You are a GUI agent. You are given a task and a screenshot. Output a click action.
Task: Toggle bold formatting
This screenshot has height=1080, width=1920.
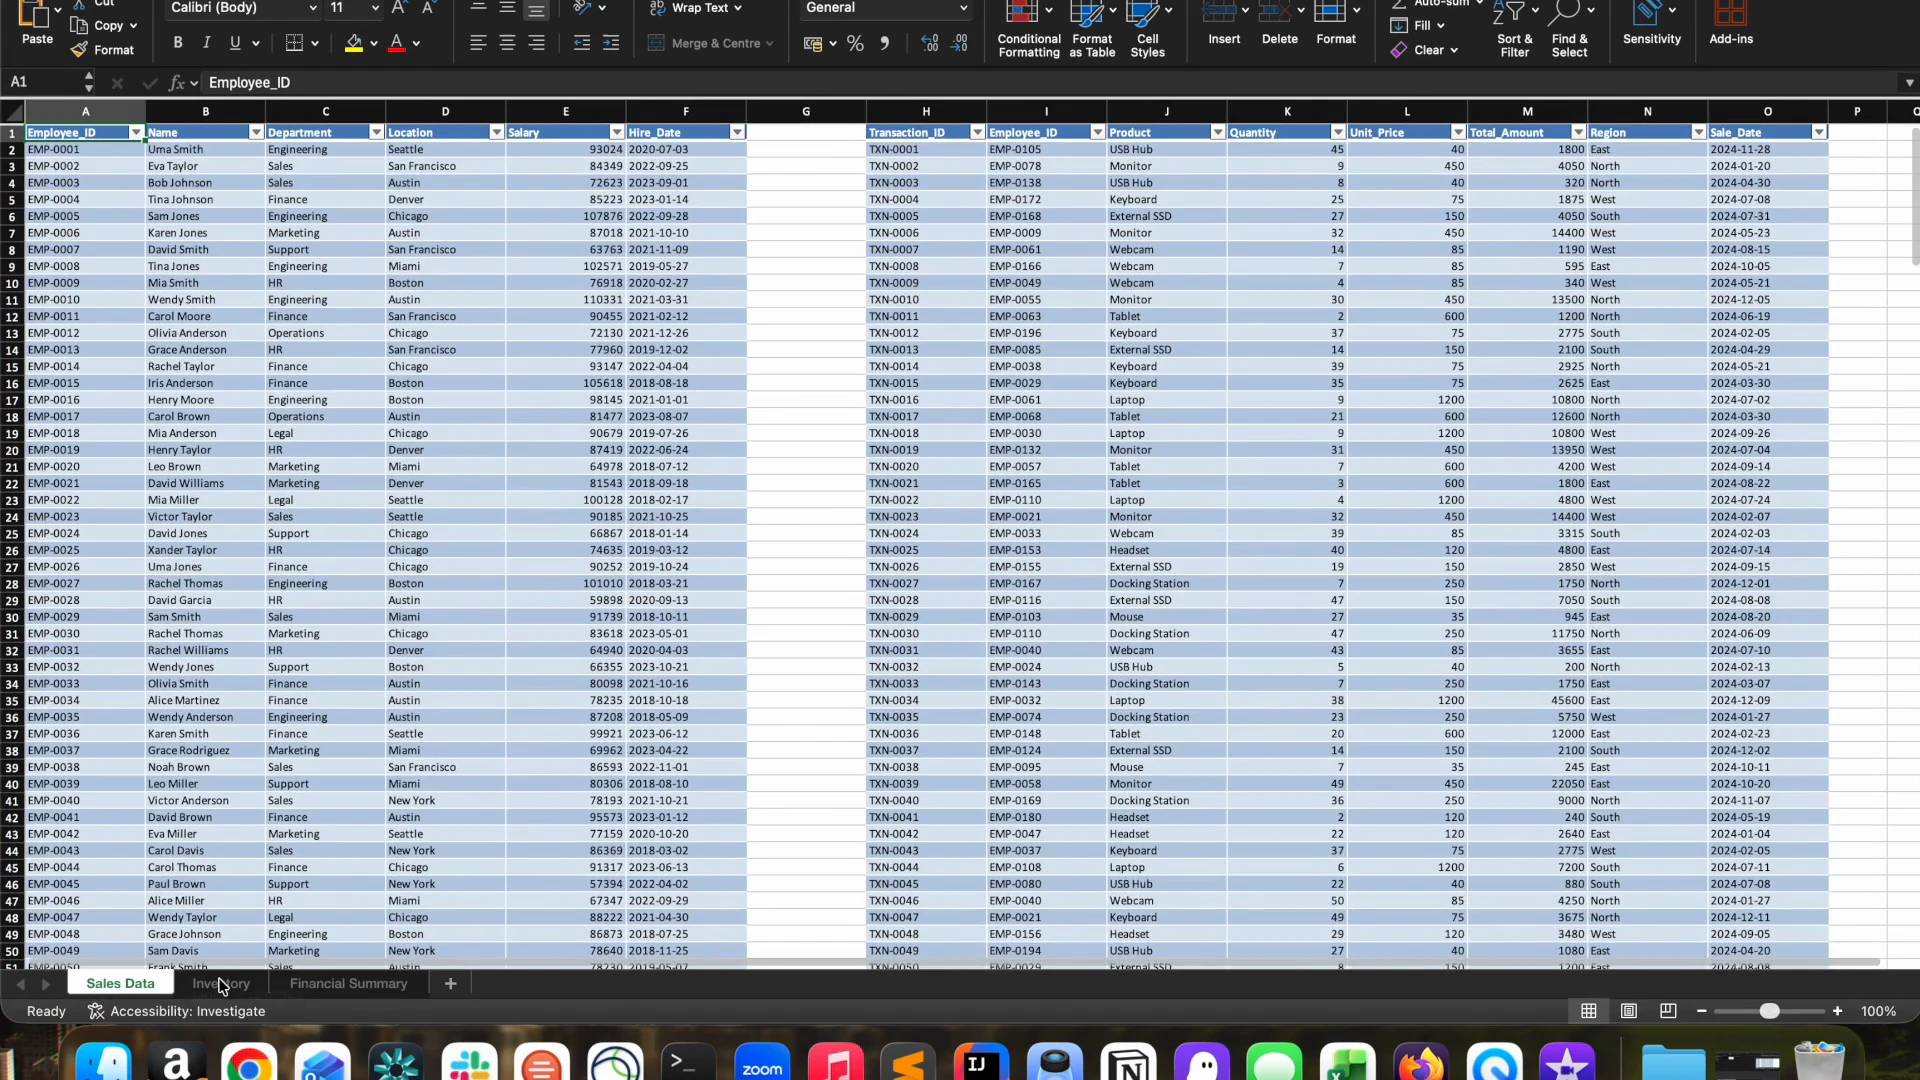(x=178, y=42)
